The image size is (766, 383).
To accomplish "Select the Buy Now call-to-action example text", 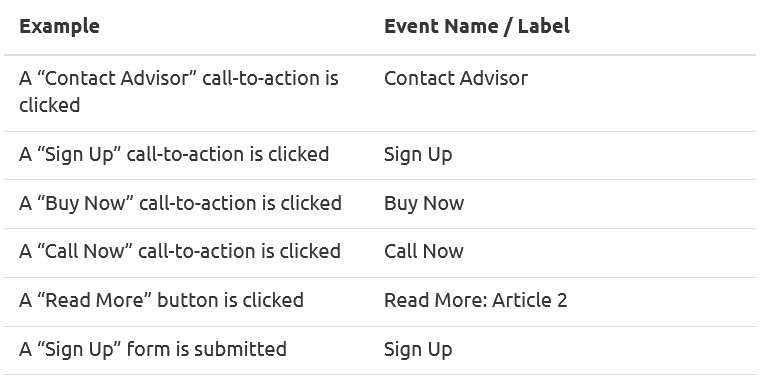I will 180,203.
